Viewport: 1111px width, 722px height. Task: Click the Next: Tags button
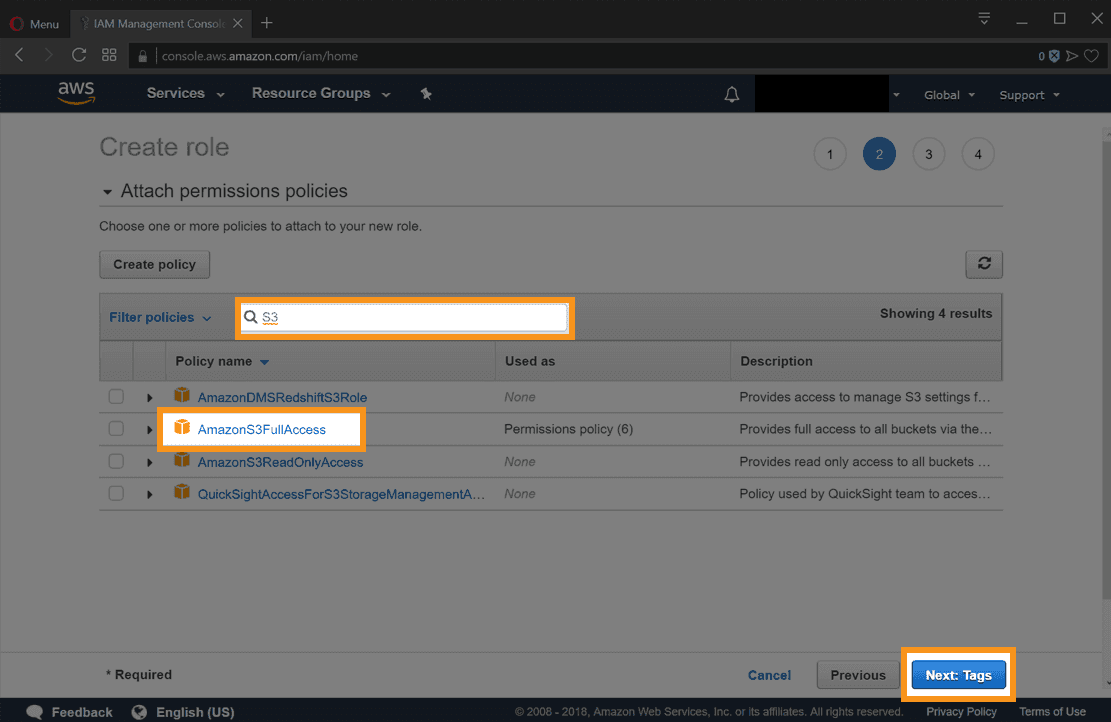(958, 675)
